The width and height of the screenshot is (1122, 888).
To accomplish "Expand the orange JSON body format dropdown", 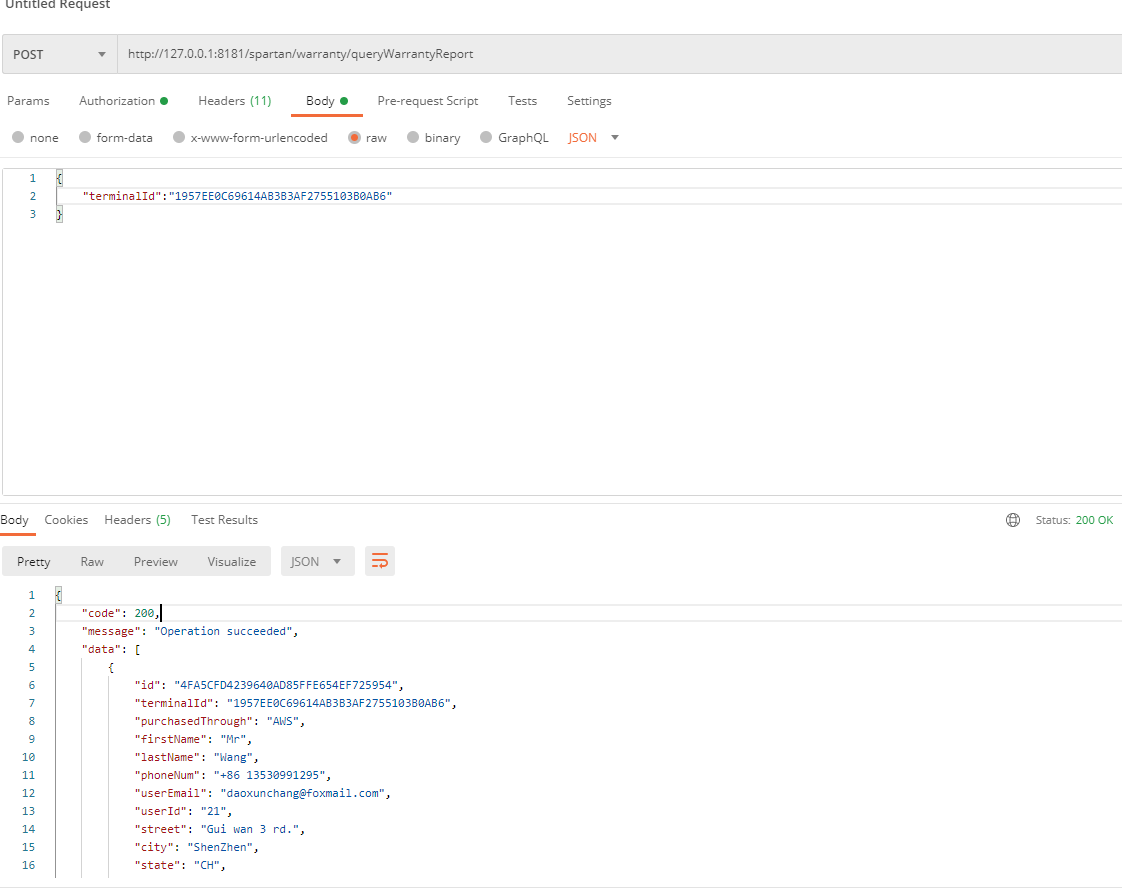I will (x=594, y=138).
